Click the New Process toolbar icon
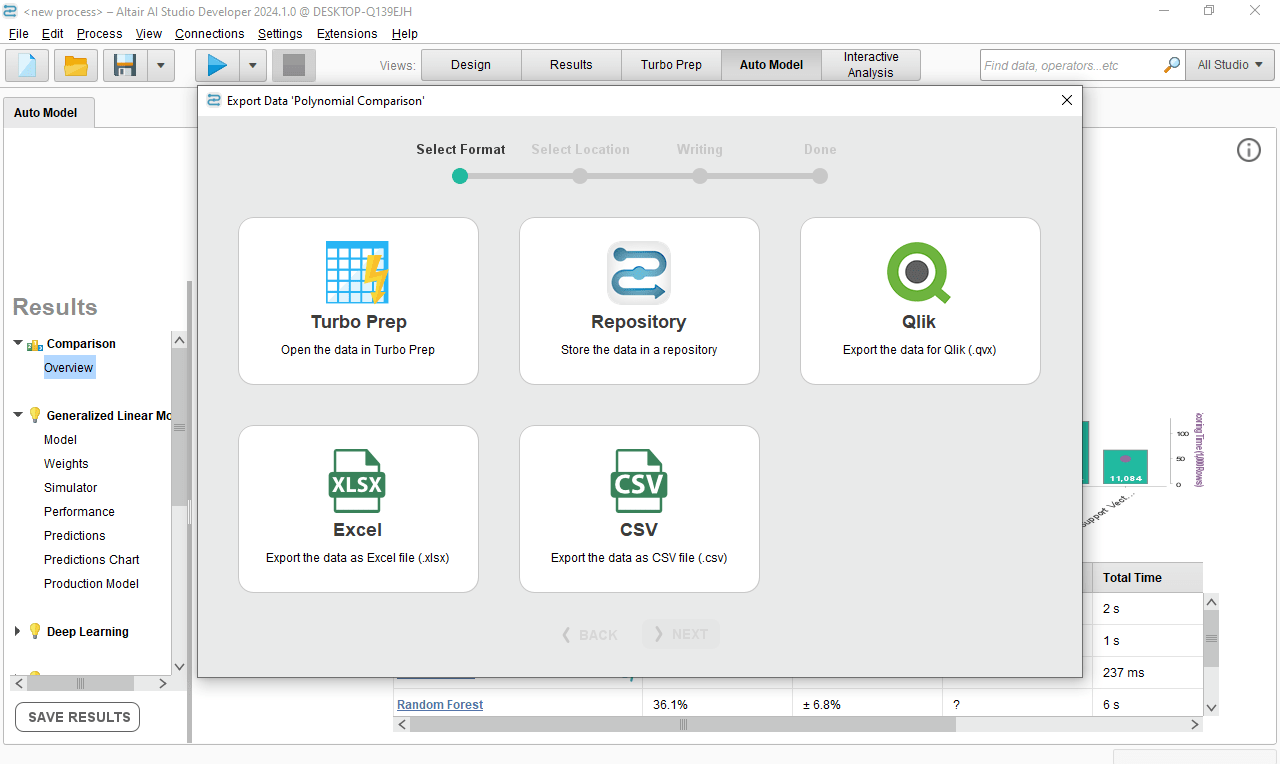The width and height of the screenshot is (1280, 764). [x=27, y=65]
